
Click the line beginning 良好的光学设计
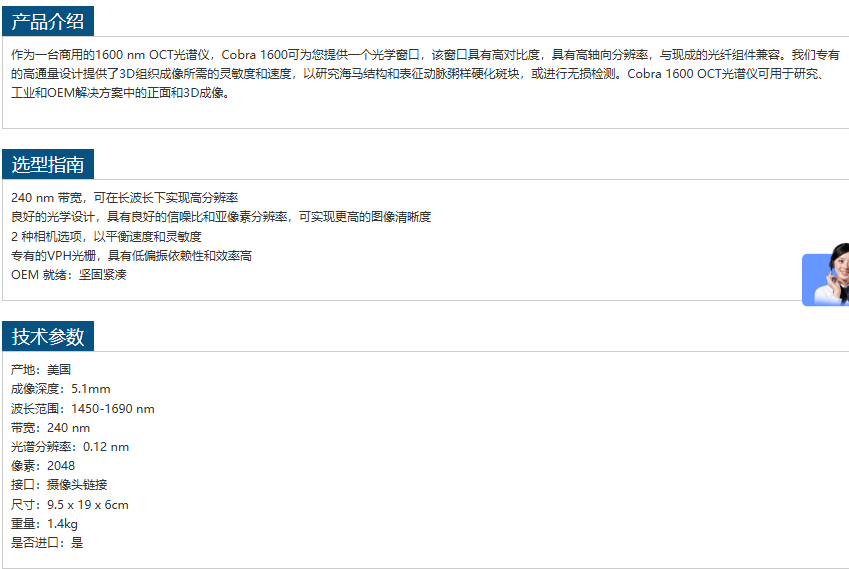point(221,217)
